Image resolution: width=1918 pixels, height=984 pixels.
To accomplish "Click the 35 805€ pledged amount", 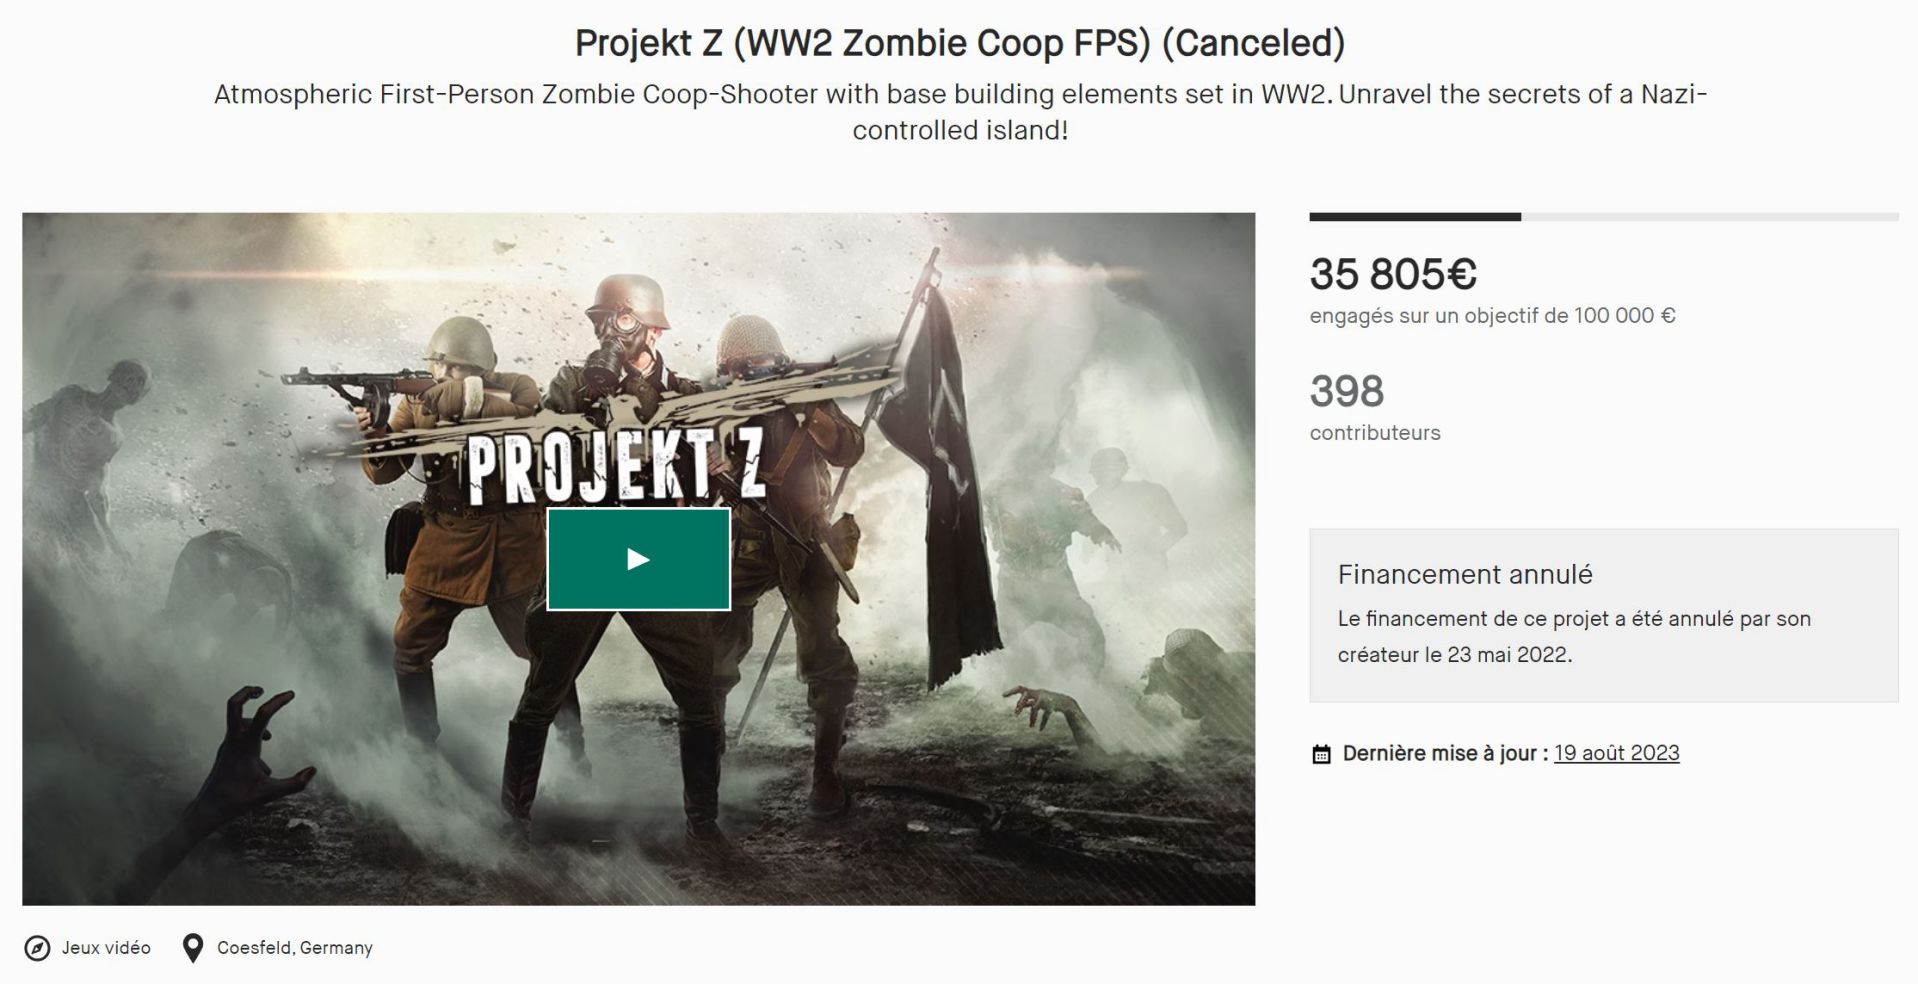I will [1393, 274].
